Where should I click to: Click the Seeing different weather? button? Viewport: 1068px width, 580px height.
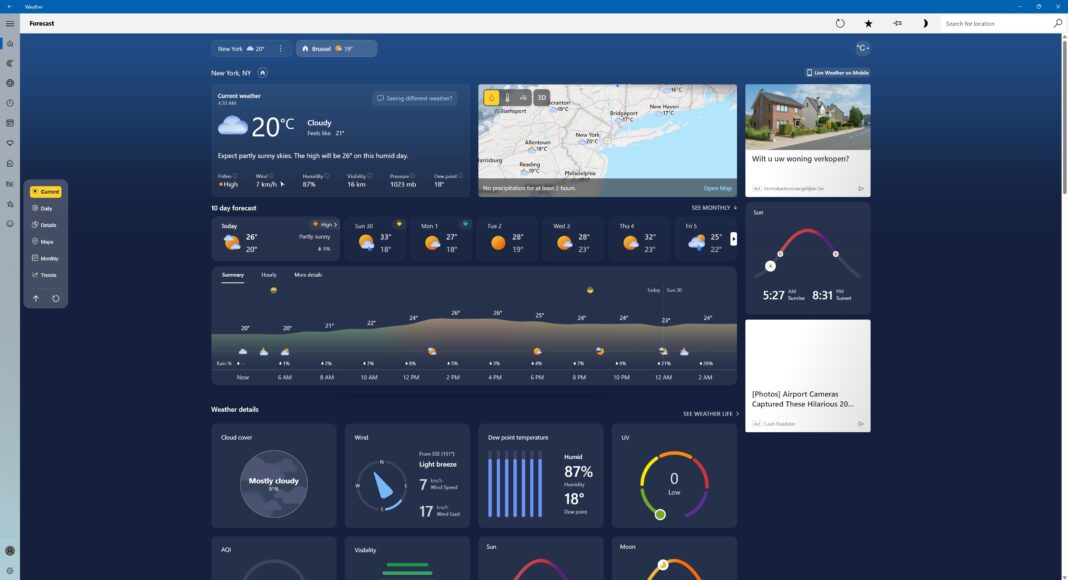click(414, 98)
